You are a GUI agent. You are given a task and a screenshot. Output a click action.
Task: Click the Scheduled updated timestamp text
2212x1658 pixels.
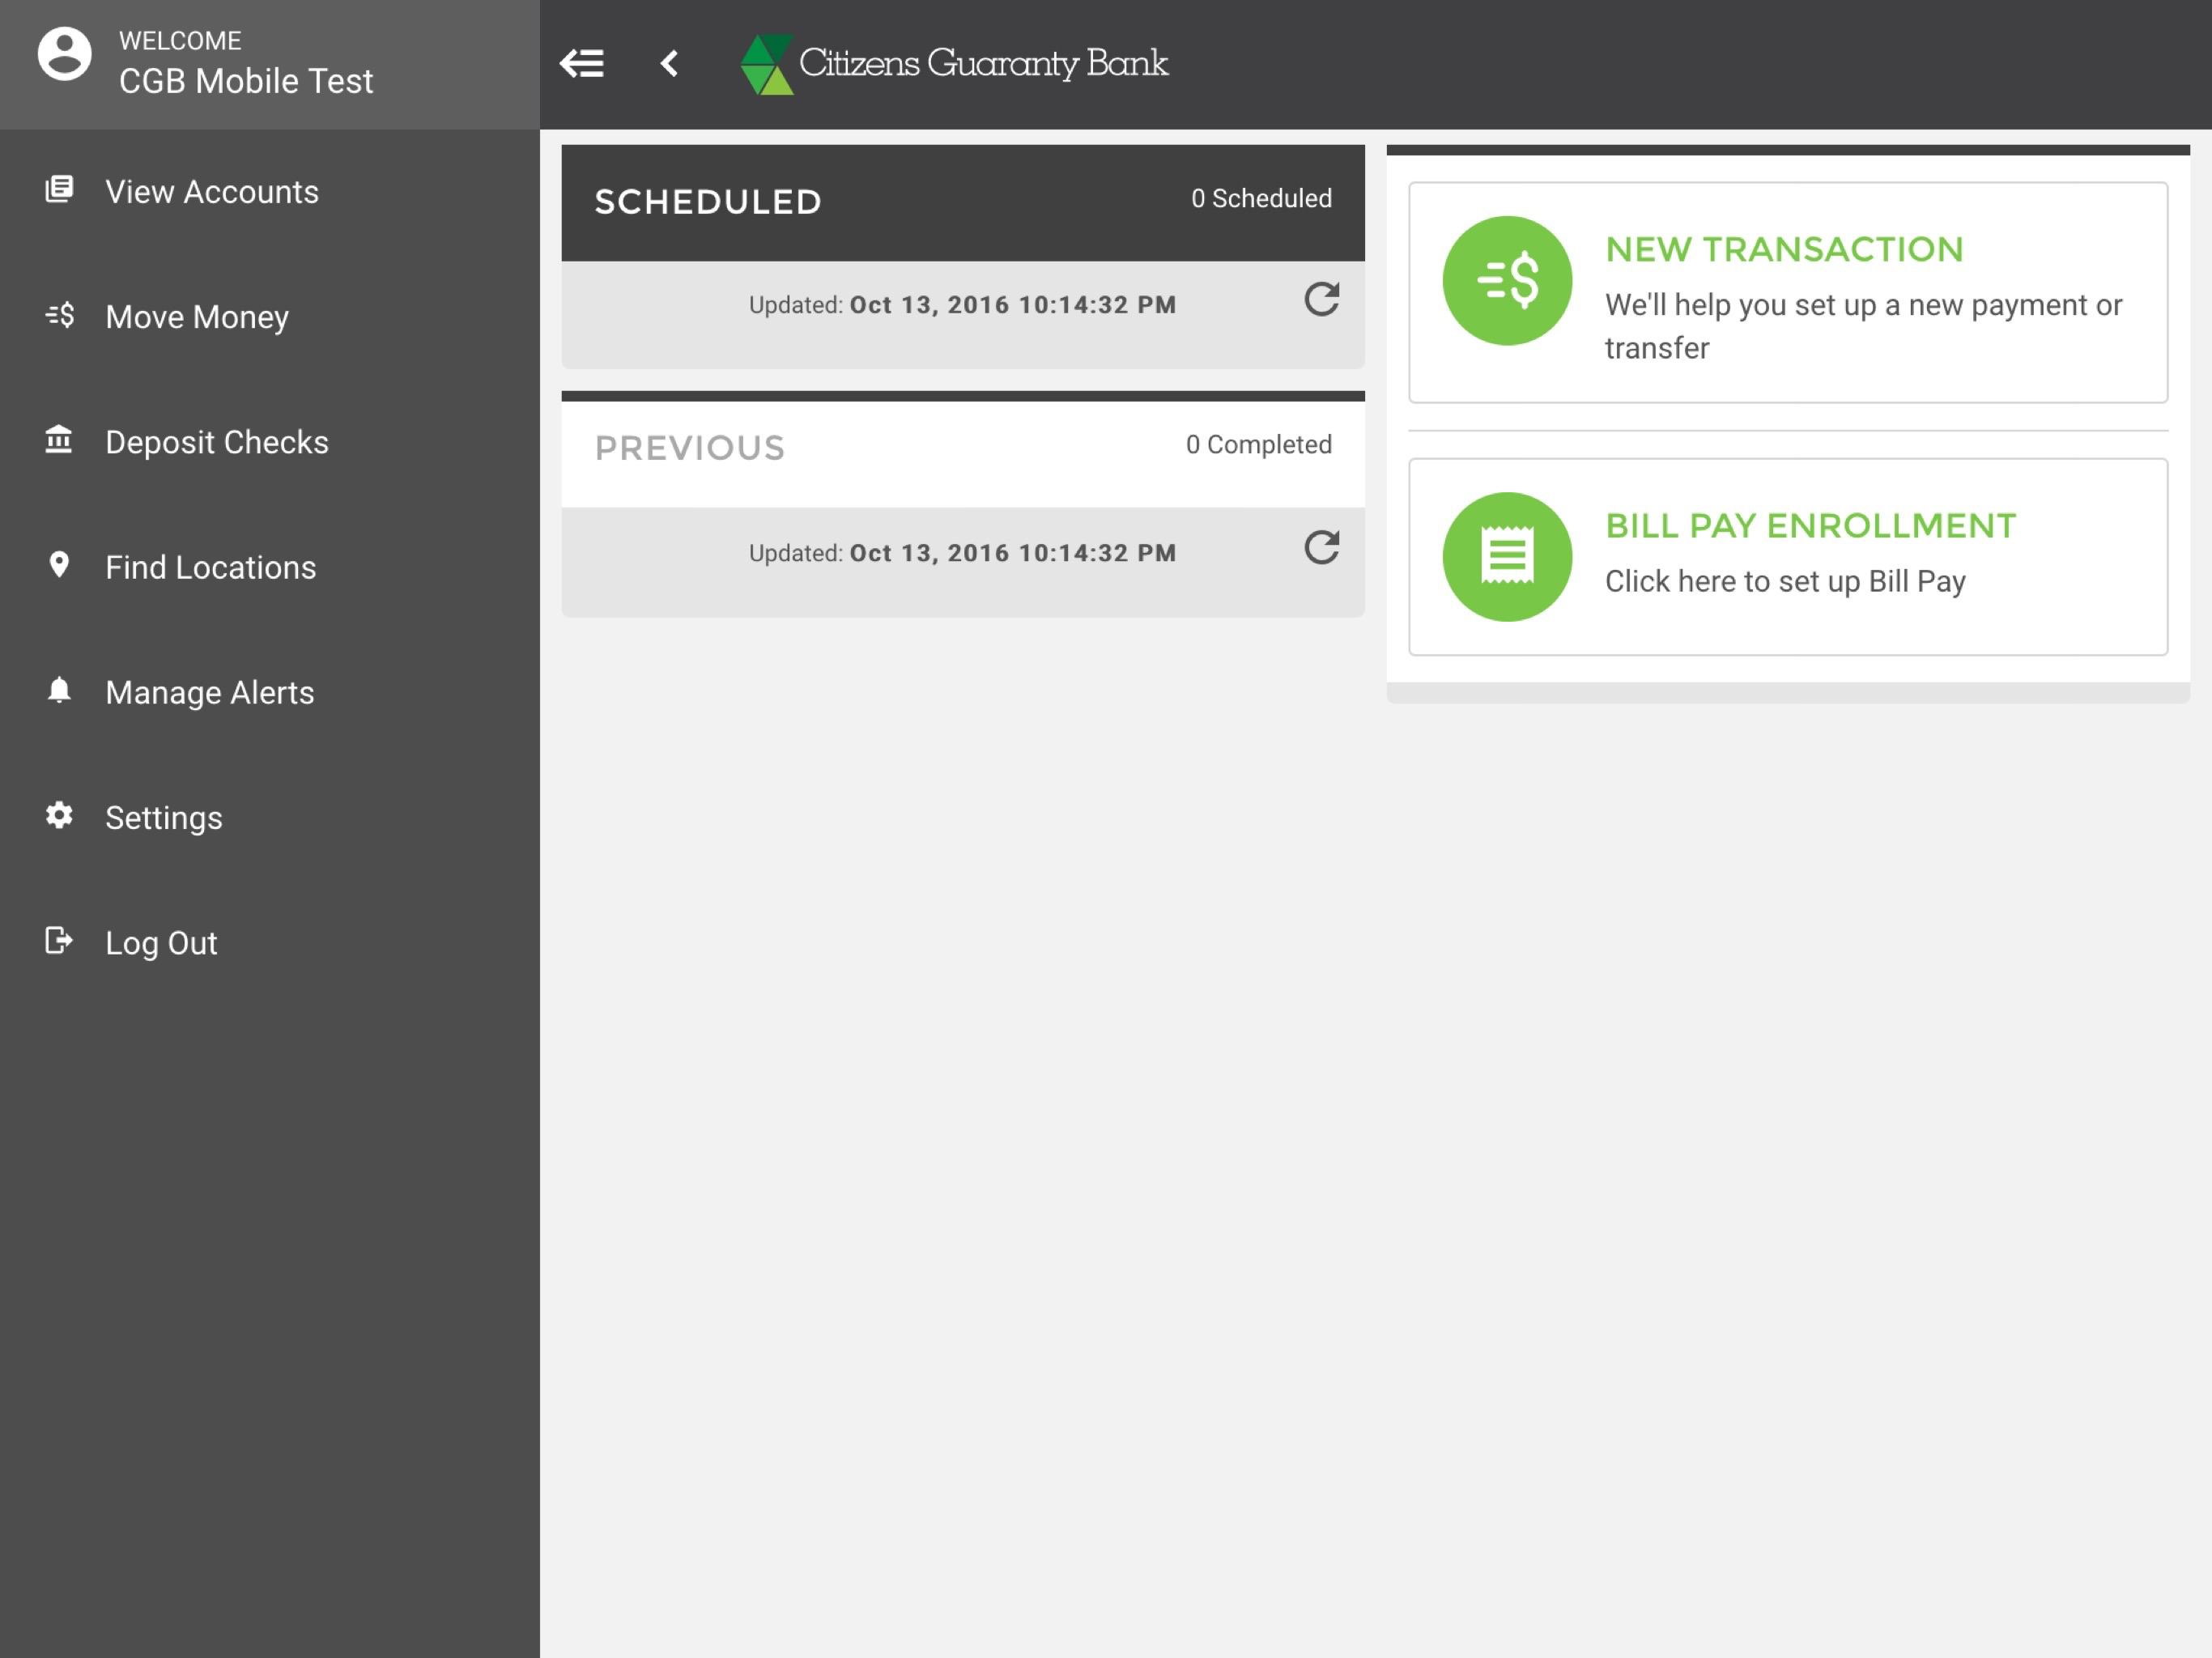(x=962, y=305)
